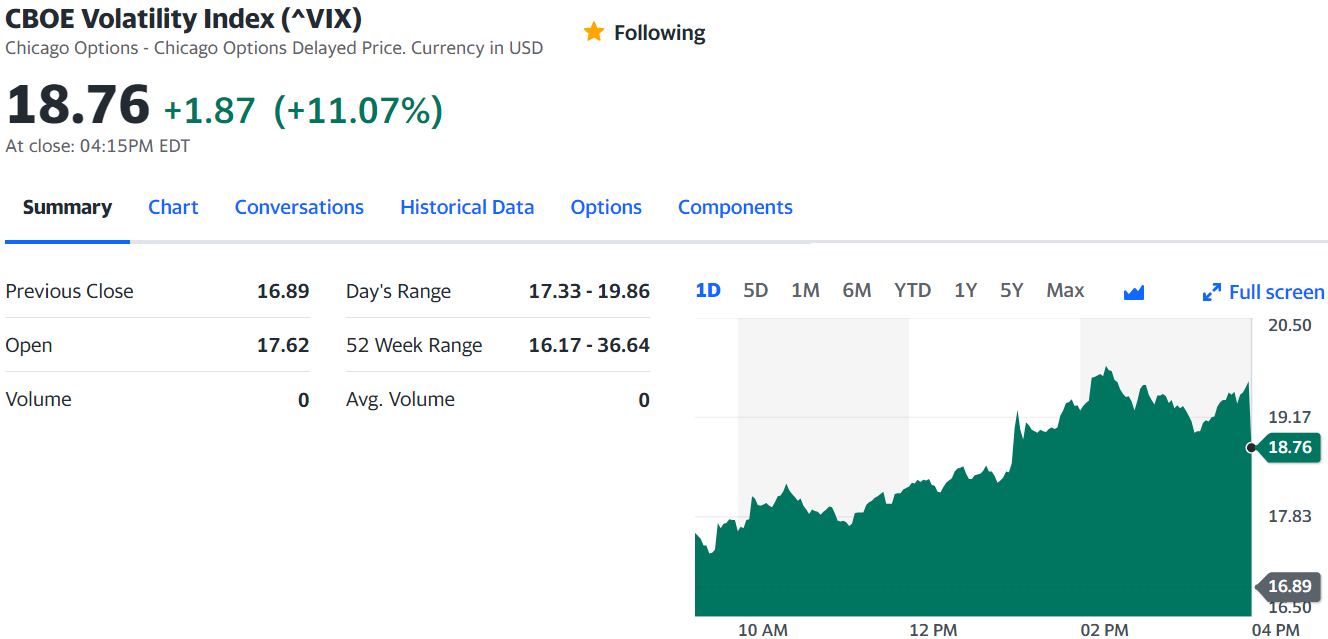Select the 1D chart range
The image size is (1328, 639).
click(708, 290)
